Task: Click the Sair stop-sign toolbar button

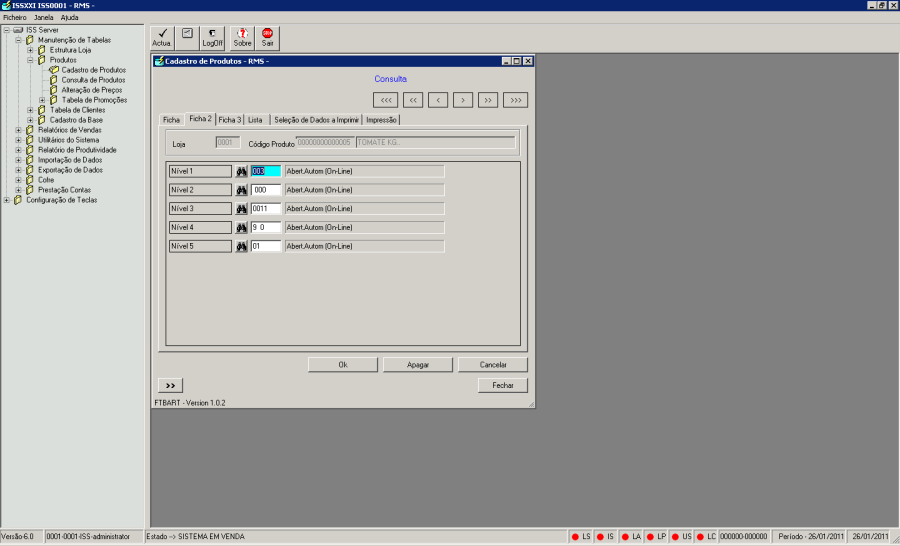Action: coord(267,38)
